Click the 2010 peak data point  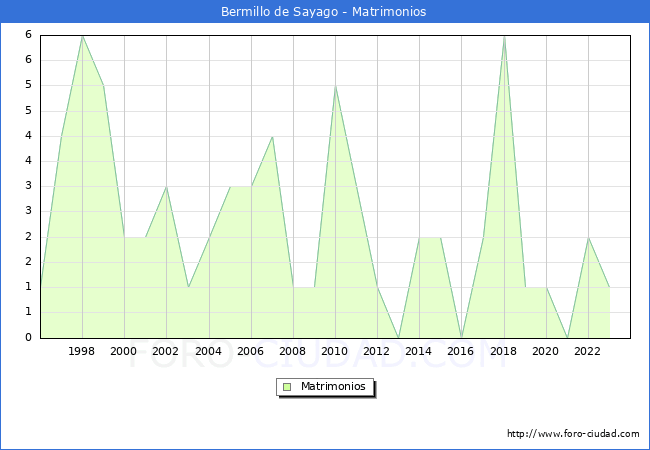[x=335, y=86]
